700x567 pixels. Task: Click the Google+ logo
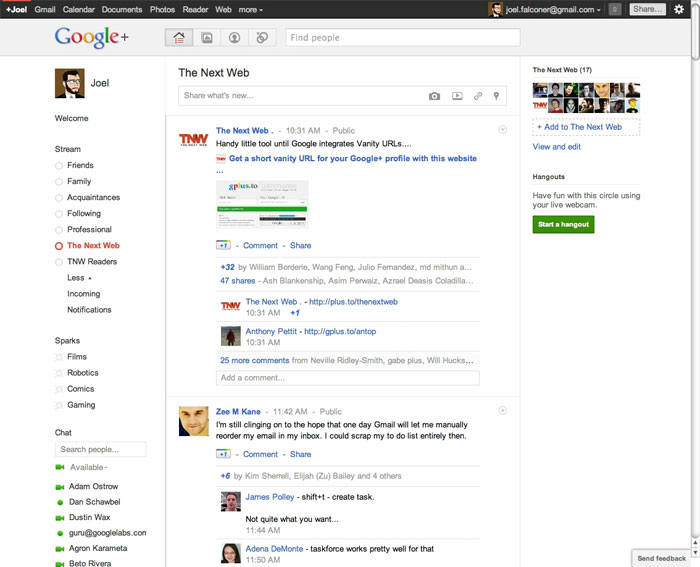pyautogui.click(x=92, y=37)
